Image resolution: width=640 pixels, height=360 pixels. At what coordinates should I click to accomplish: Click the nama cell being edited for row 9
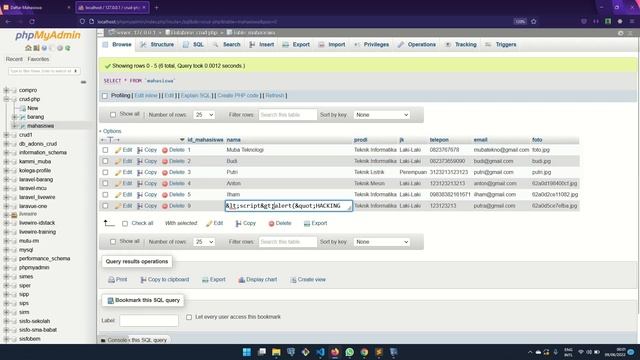pos(289,206)
